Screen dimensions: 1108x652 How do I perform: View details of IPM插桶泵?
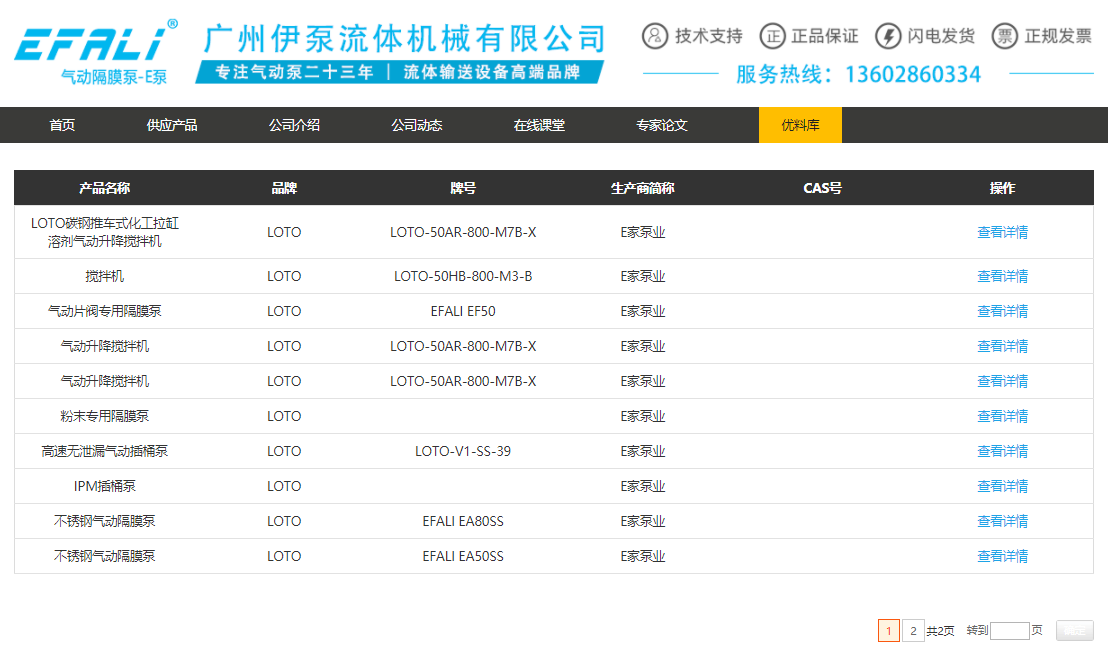[x=1002, y=486]
